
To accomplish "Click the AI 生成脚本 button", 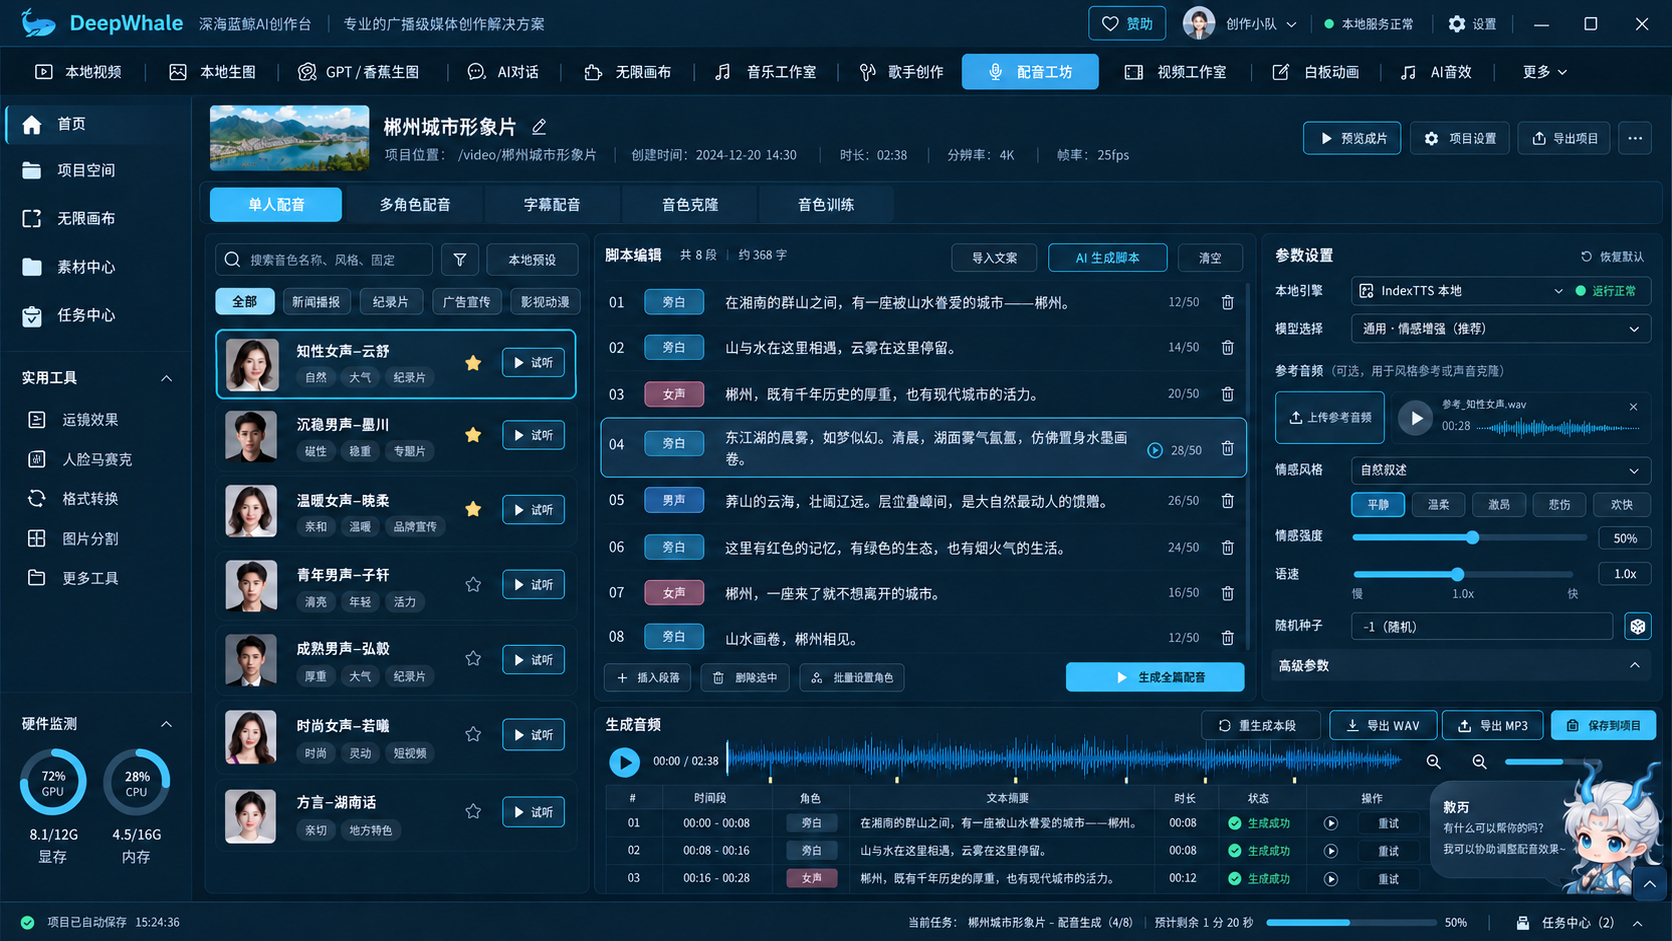I will (1107, 258).
